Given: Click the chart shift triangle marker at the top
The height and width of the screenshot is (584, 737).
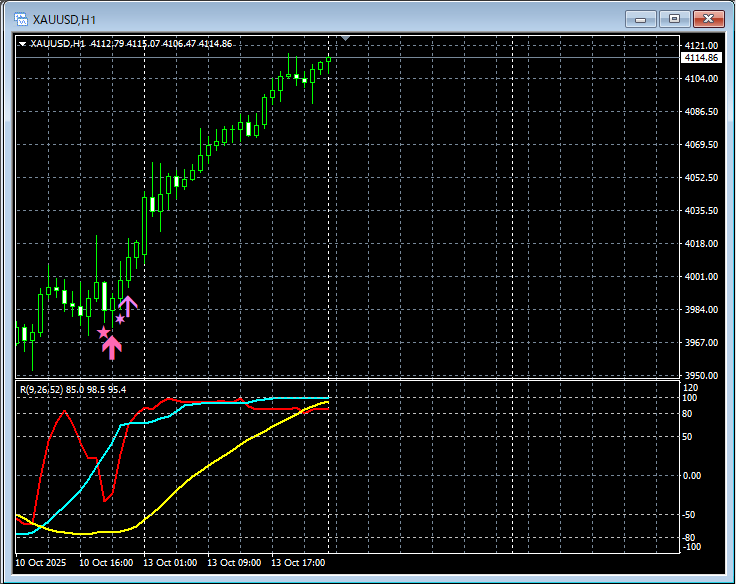Looking at the screenshot, I should point(345,38).
